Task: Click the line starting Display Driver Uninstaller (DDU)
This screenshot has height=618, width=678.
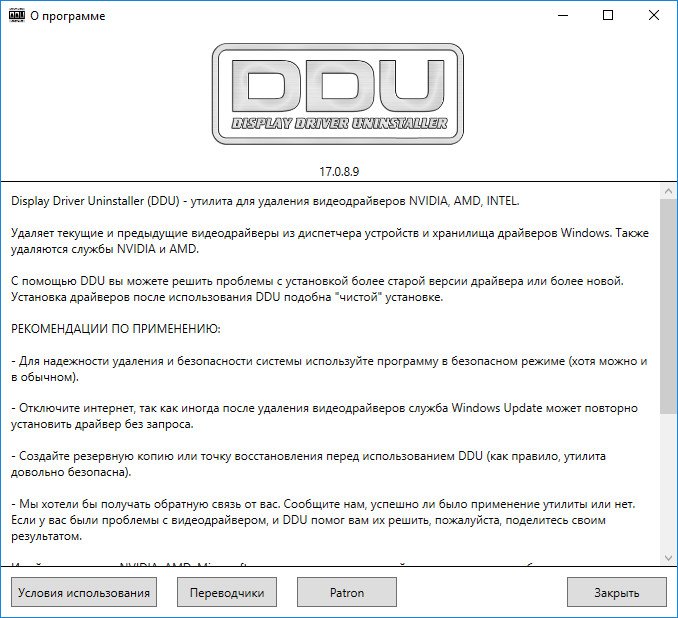Action: [265, 201]
